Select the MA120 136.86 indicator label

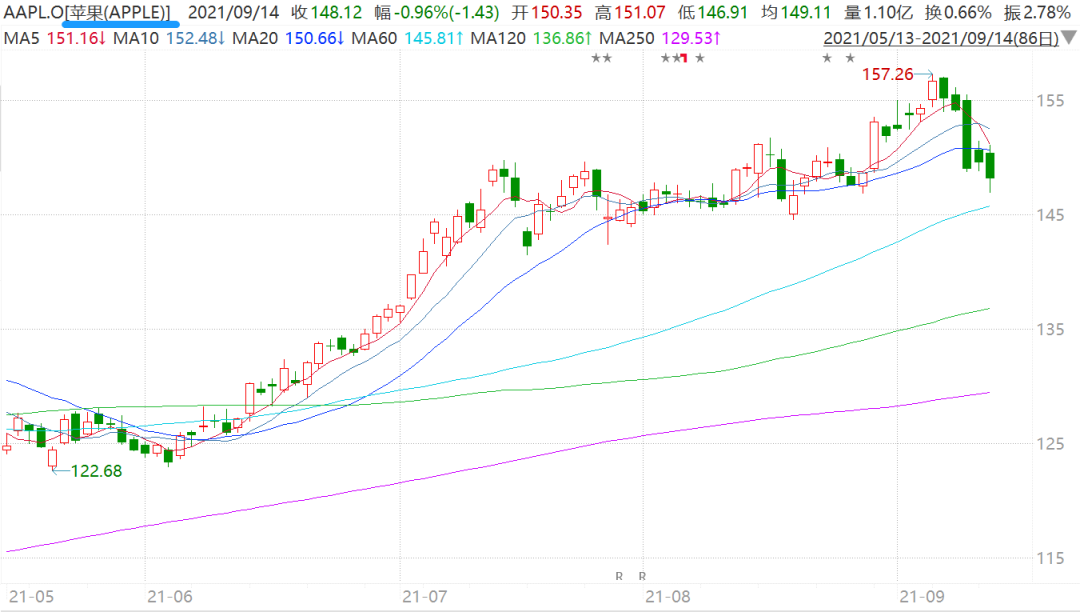pos(532,39)
